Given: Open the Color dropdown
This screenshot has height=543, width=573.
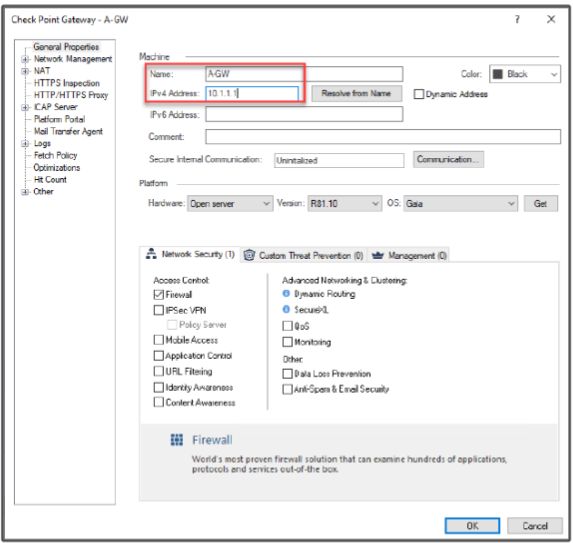Looking at the screenshot, I should [x=525, y=74].
